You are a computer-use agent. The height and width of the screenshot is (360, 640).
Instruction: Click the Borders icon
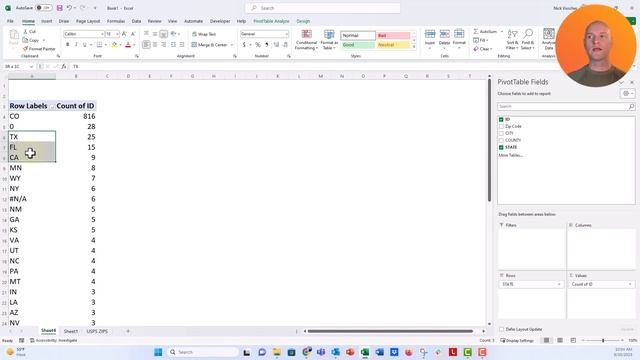click(x=99, y=44)
